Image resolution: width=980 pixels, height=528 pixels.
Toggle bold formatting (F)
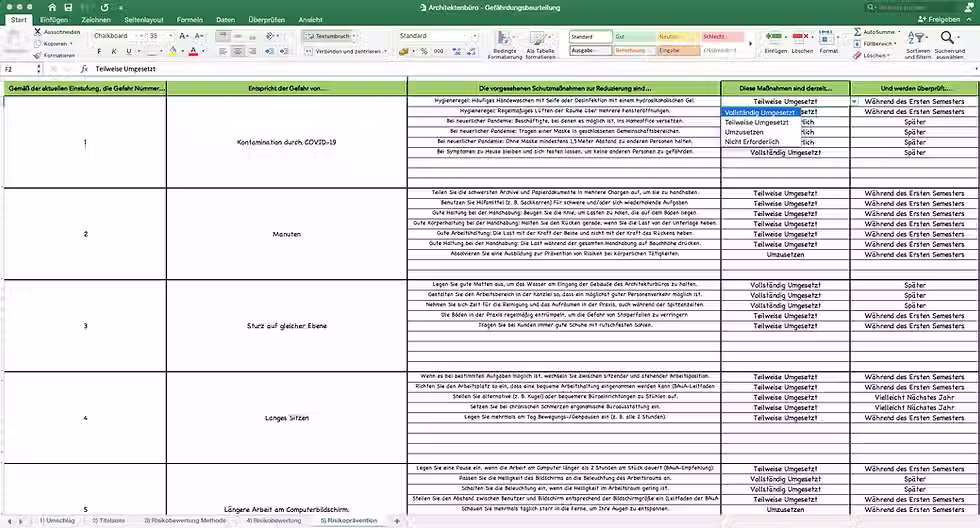tap(99, 51)
